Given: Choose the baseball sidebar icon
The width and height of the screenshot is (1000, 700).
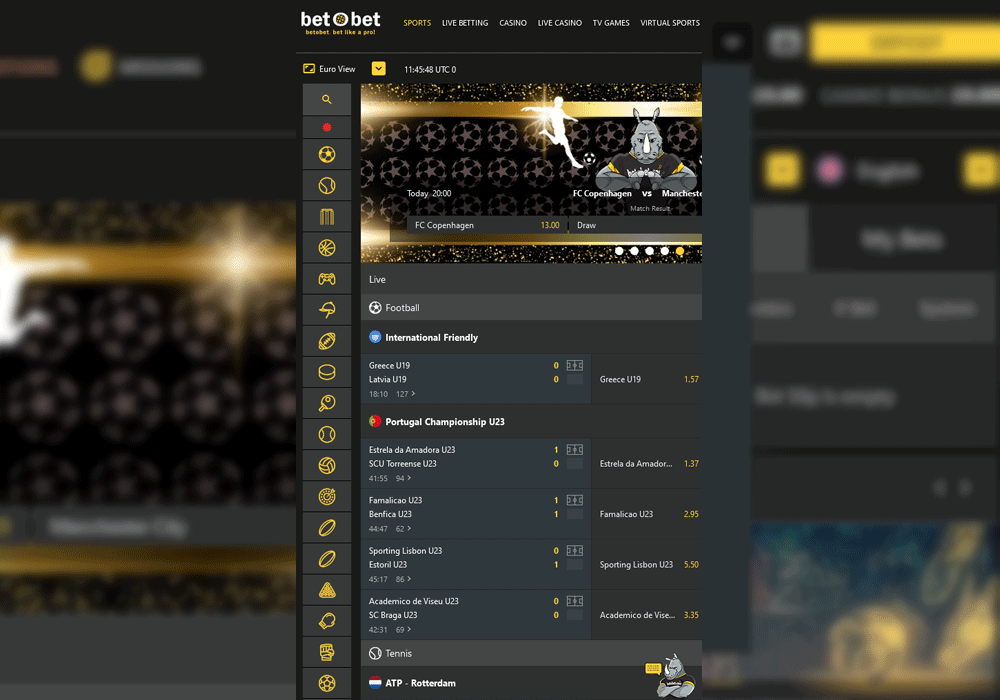Looking at the screenshot, I should tap(327, 434).
